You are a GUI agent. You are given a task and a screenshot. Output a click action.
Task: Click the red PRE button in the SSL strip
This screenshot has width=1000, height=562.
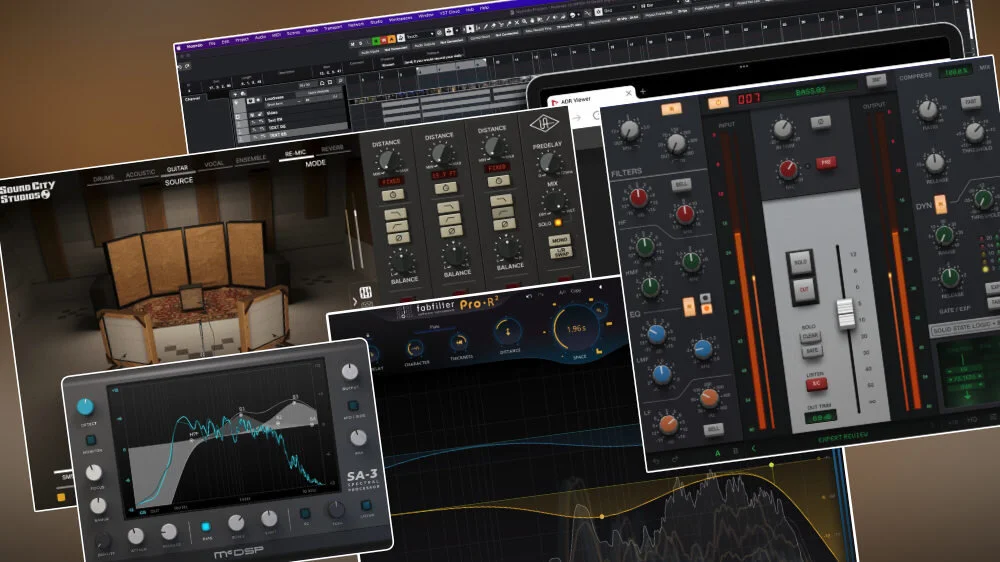click(x=825, y=163)
